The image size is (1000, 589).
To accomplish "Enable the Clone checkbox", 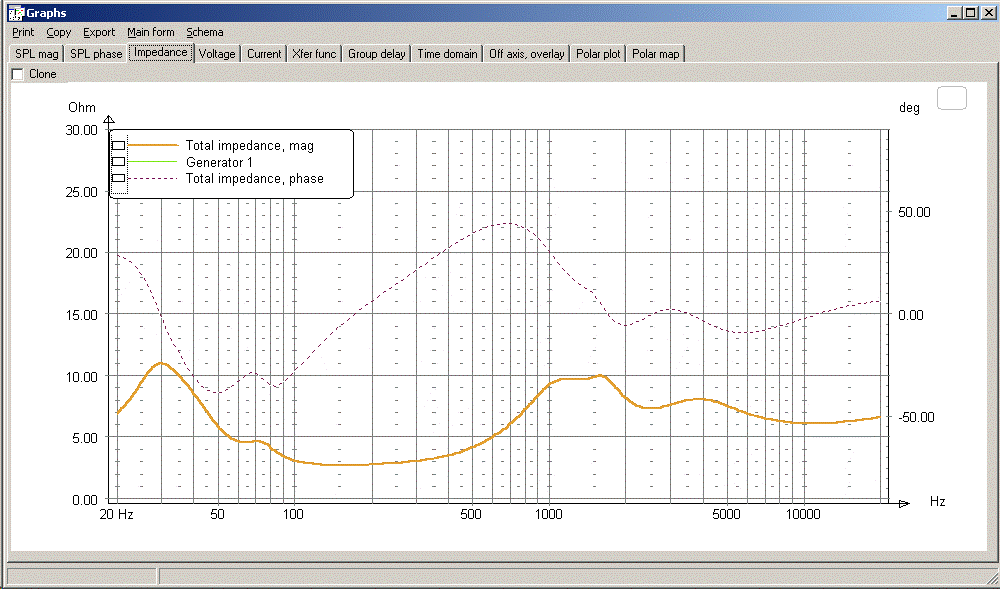I will pyautogui.click(x=18, y=74).
